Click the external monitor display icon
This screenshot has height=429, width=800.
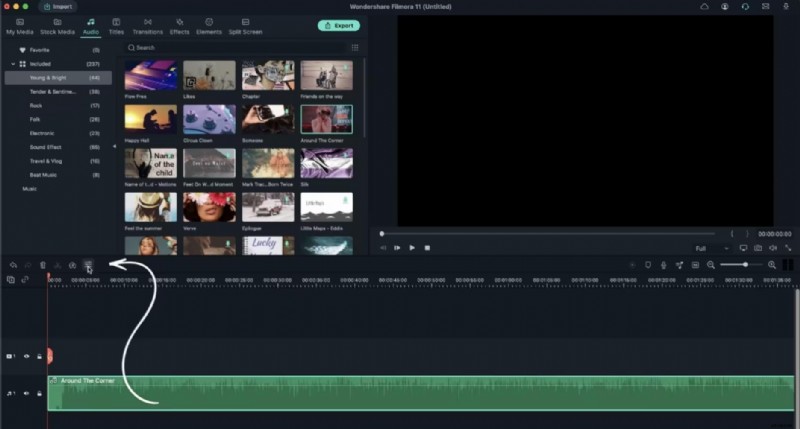tap(743, 248)
